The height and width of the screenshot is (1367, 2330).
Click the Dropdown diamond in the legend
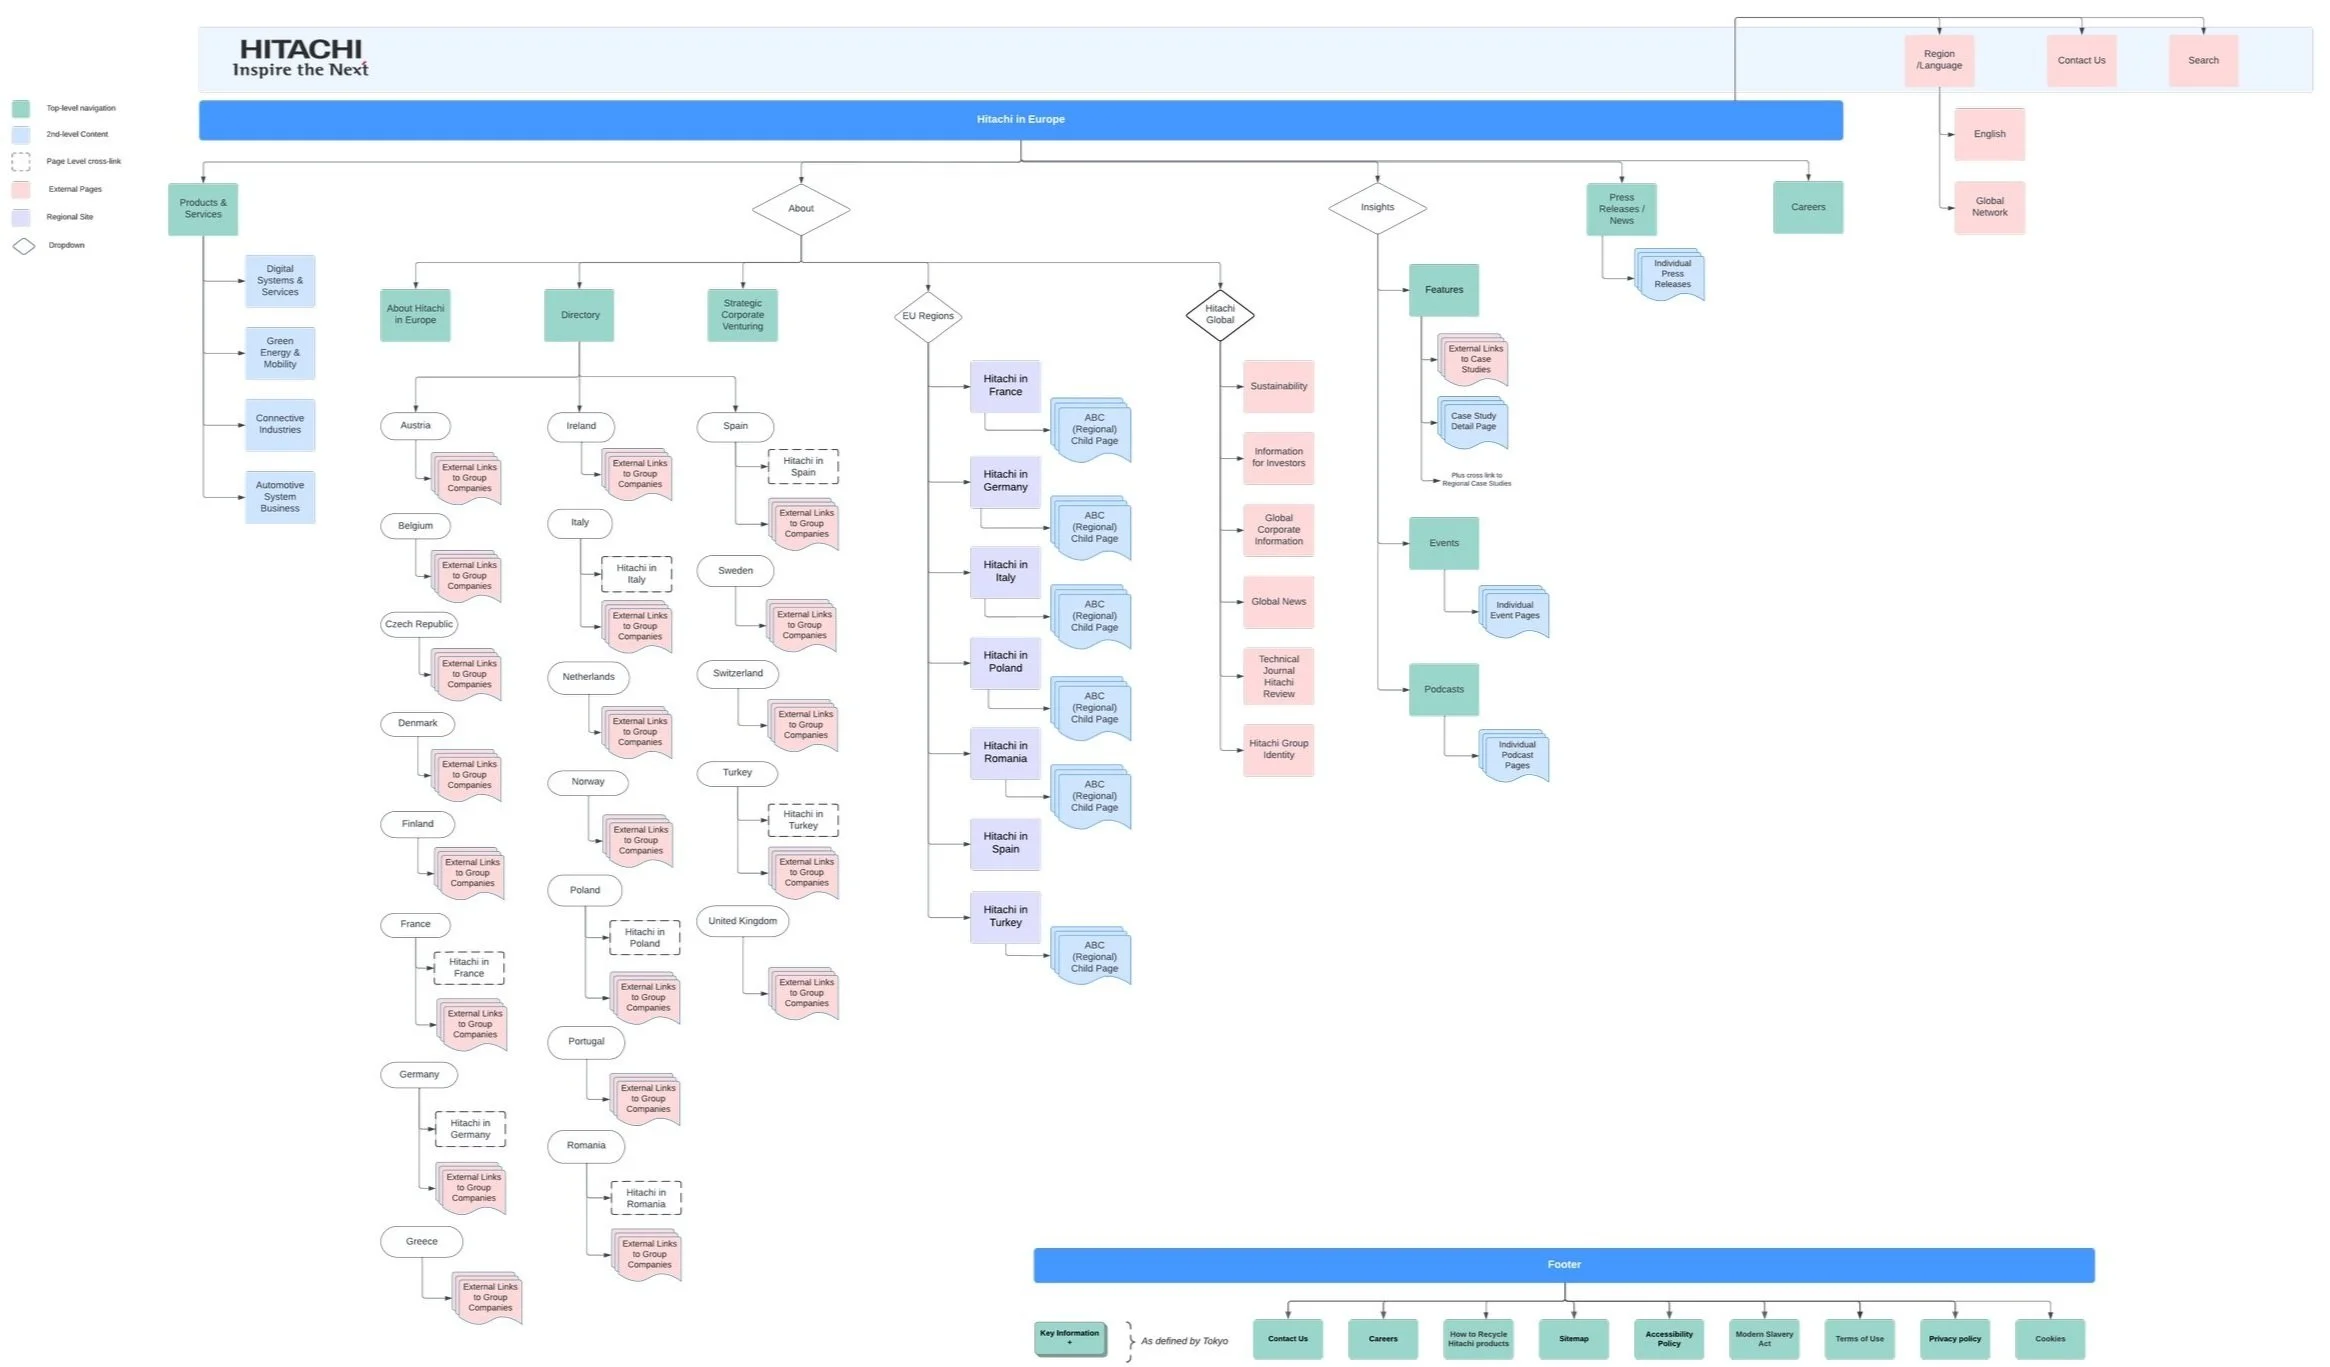coord(23,246)
